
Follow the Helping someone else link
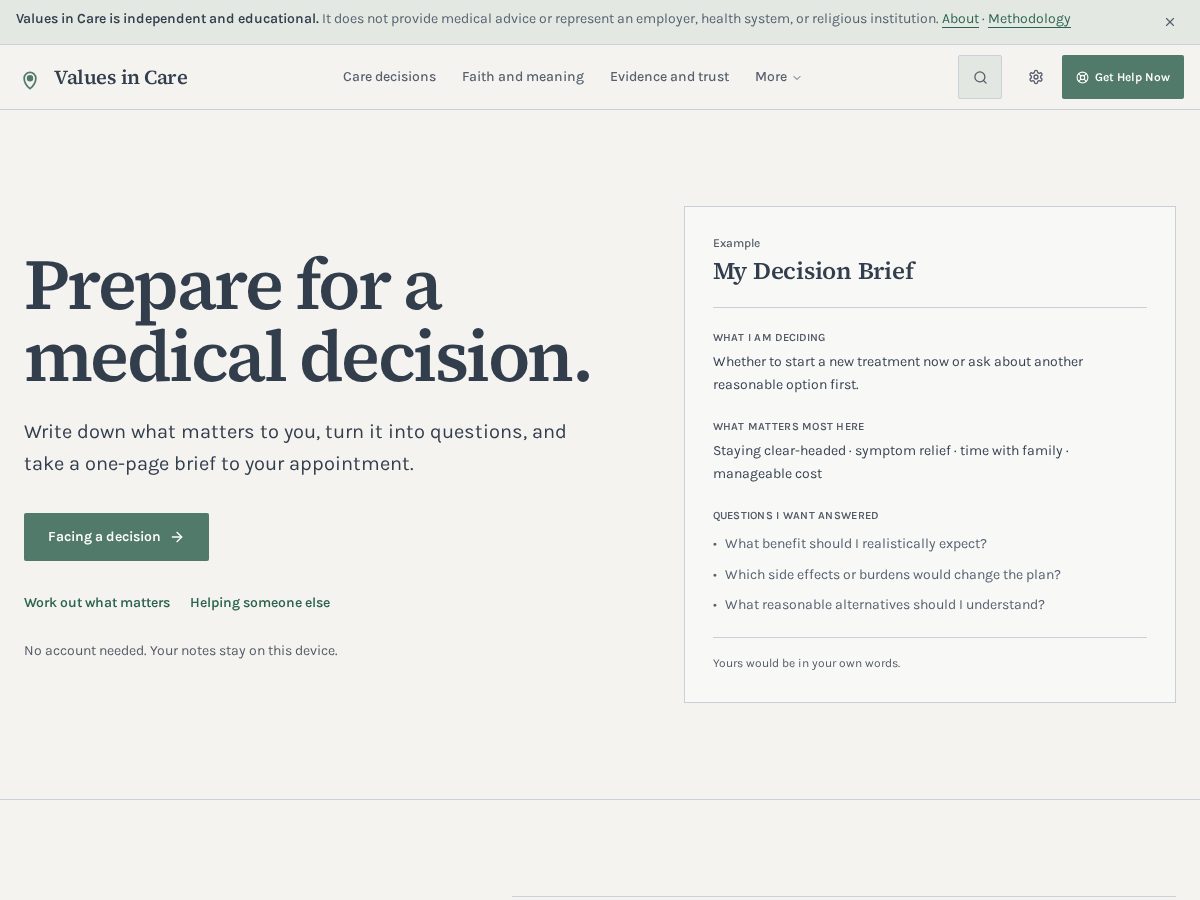click(260, 603)
